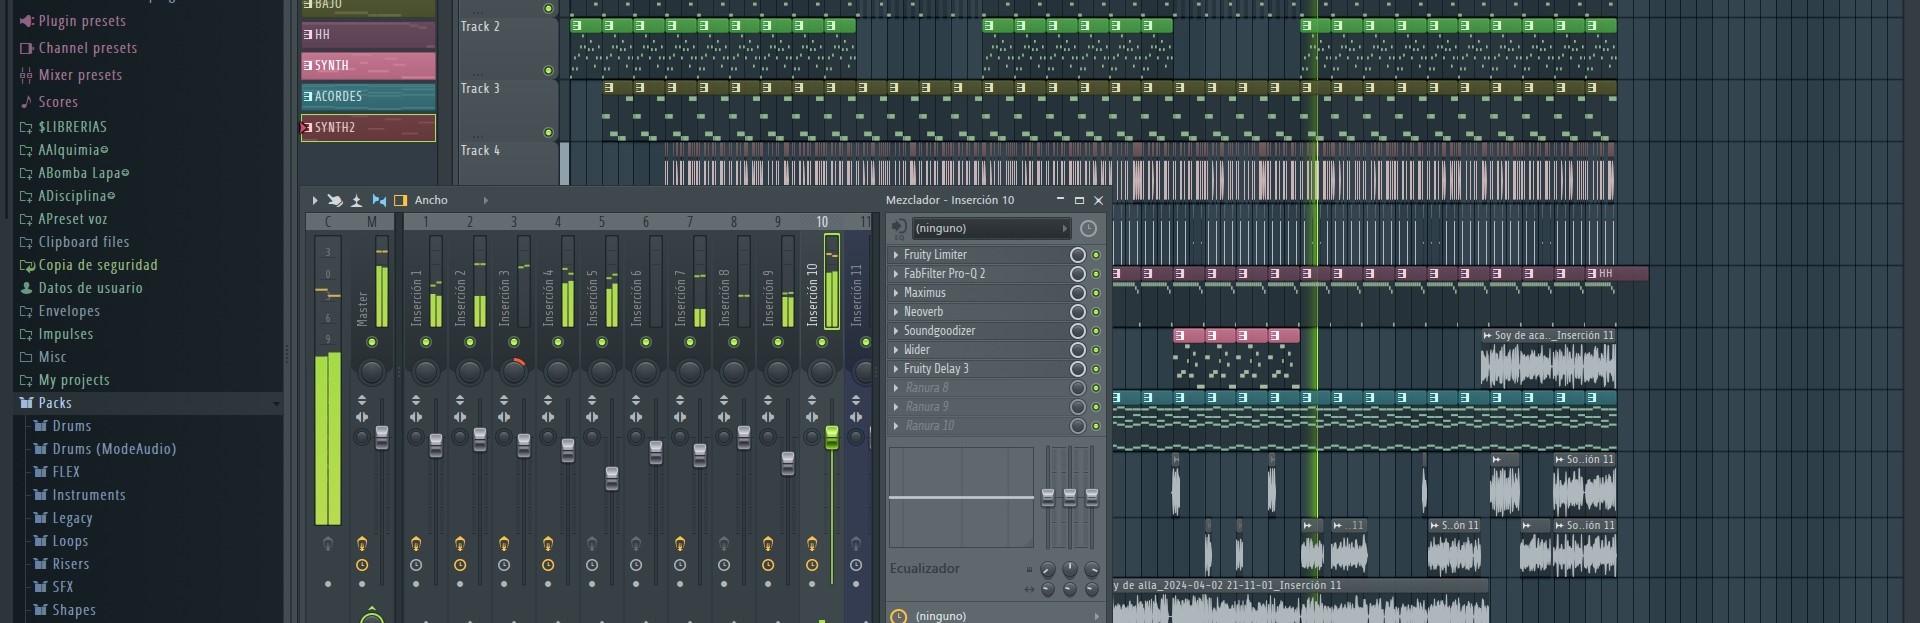
Task: Open the mixer input (ninguno) dropdown at top
Action: (x=990, y=229)
